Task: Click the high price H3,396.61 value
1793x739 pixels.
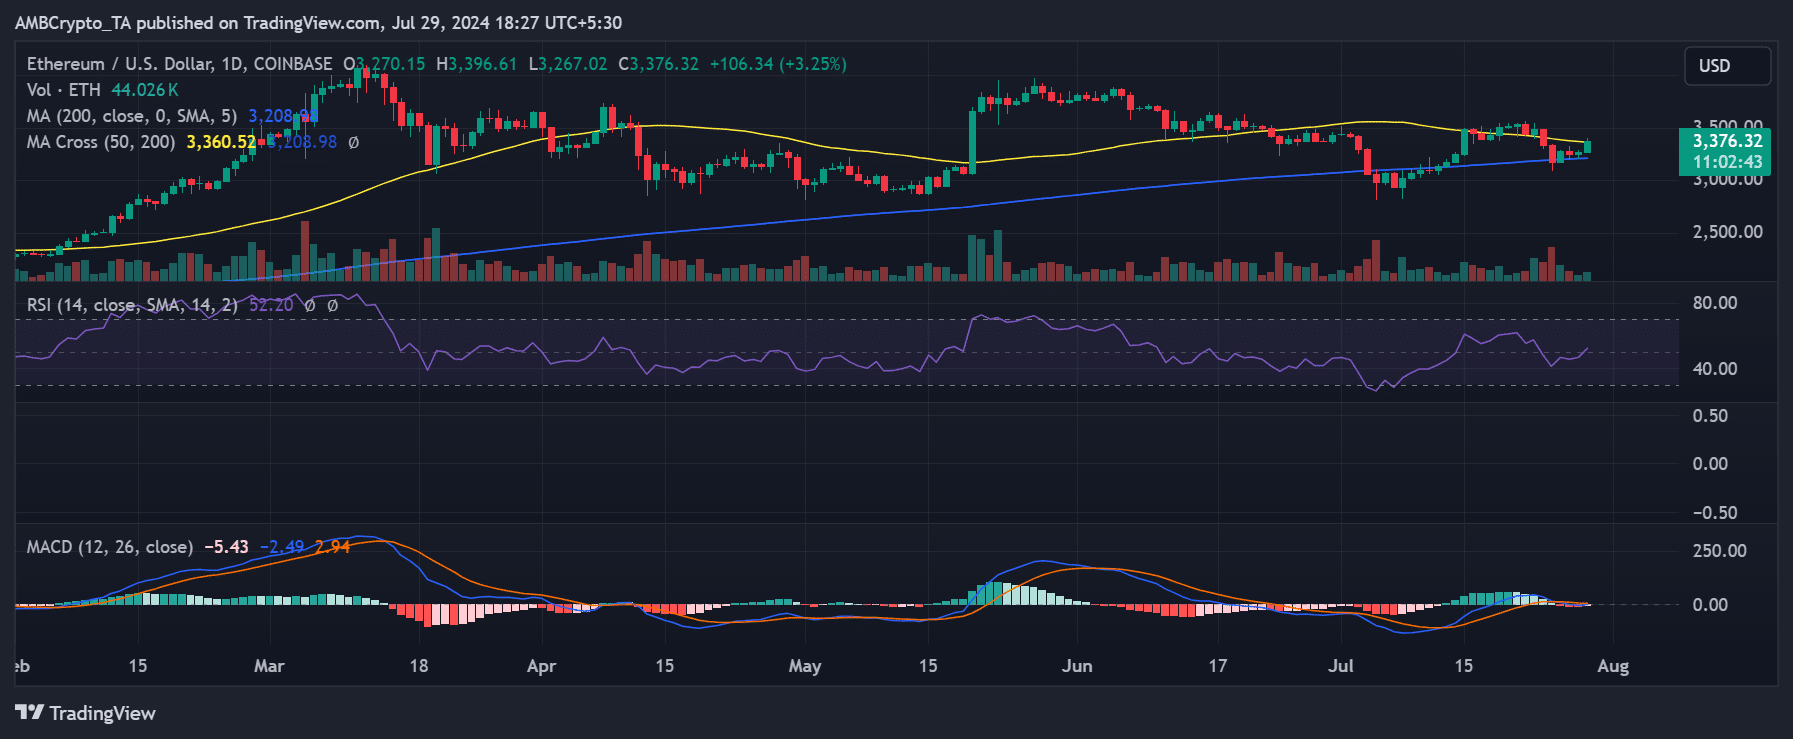Action: coord(477,64)
